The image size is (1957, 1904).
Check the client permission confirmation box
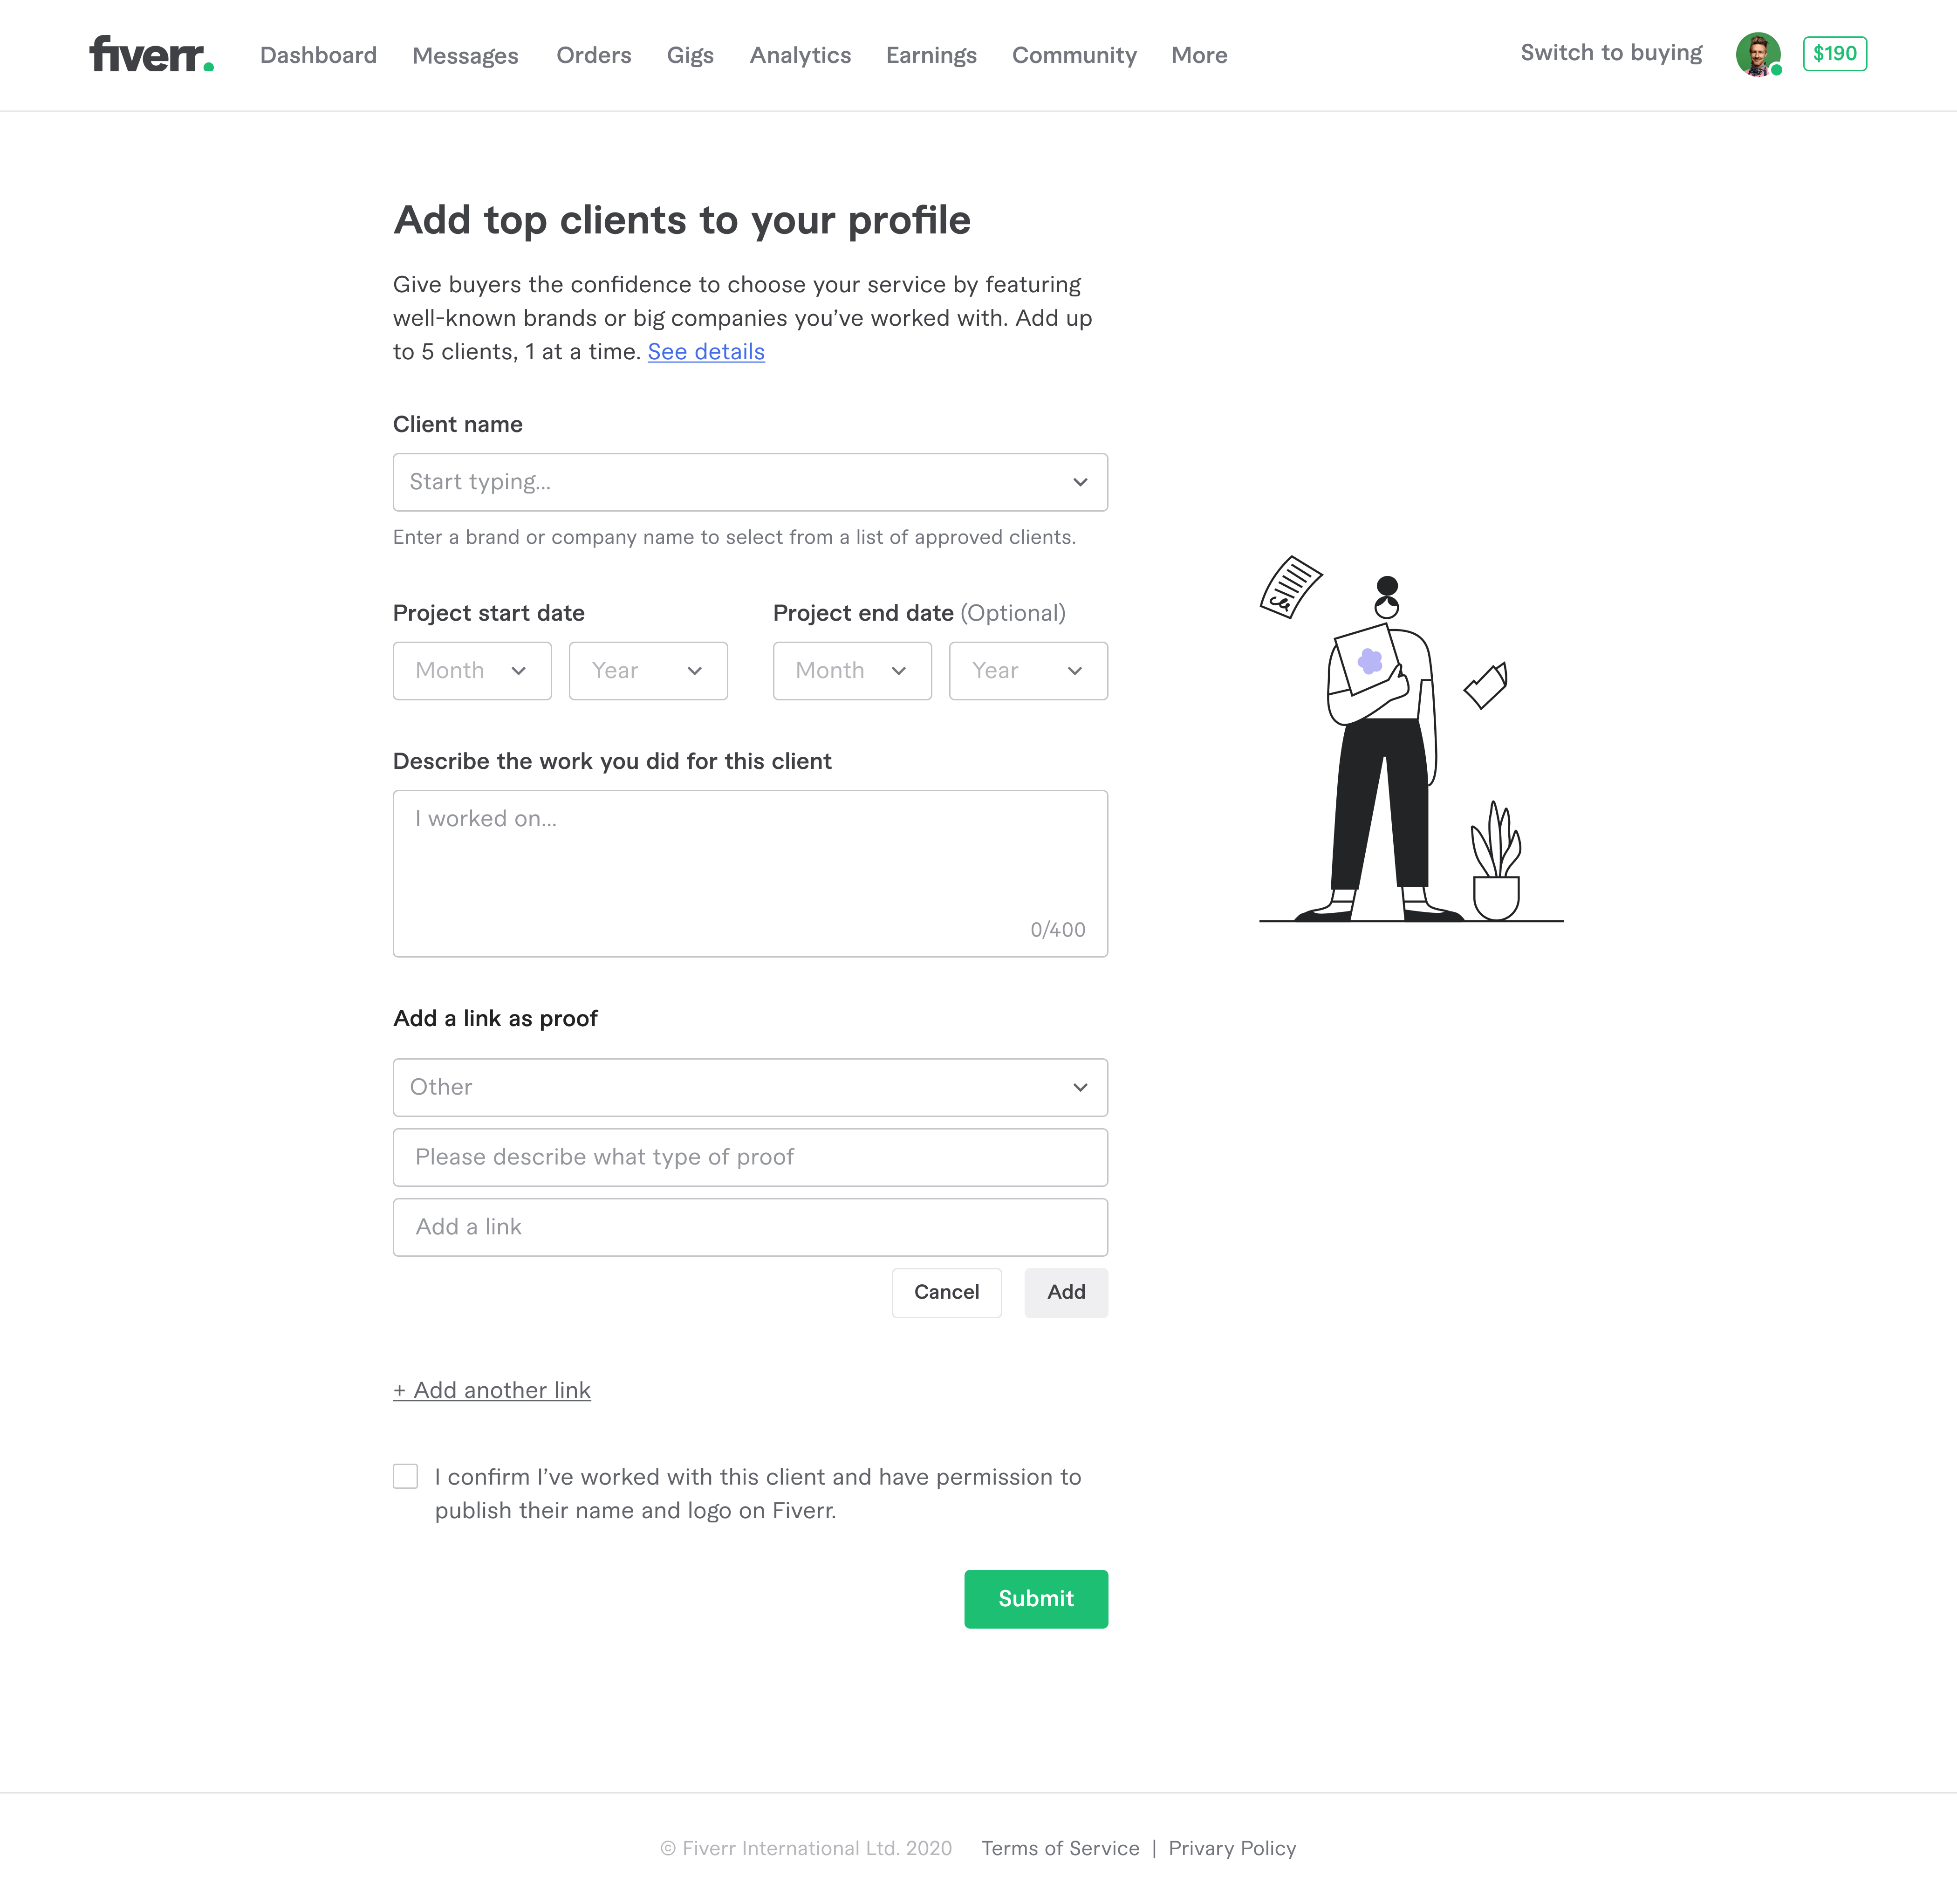point(405,1476)
